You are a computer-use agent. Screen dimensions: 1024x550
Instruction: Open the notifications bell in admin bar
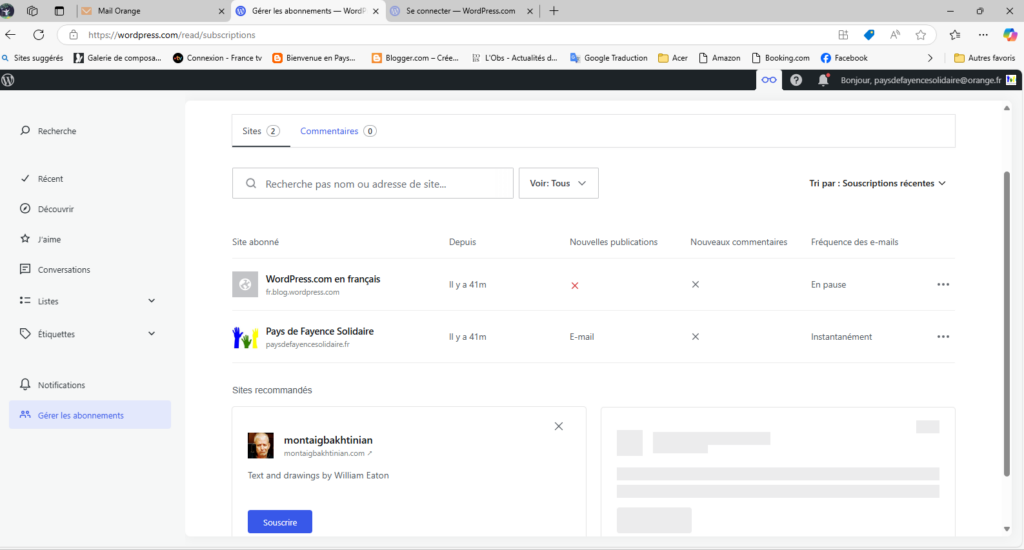[x=823, y=80]
